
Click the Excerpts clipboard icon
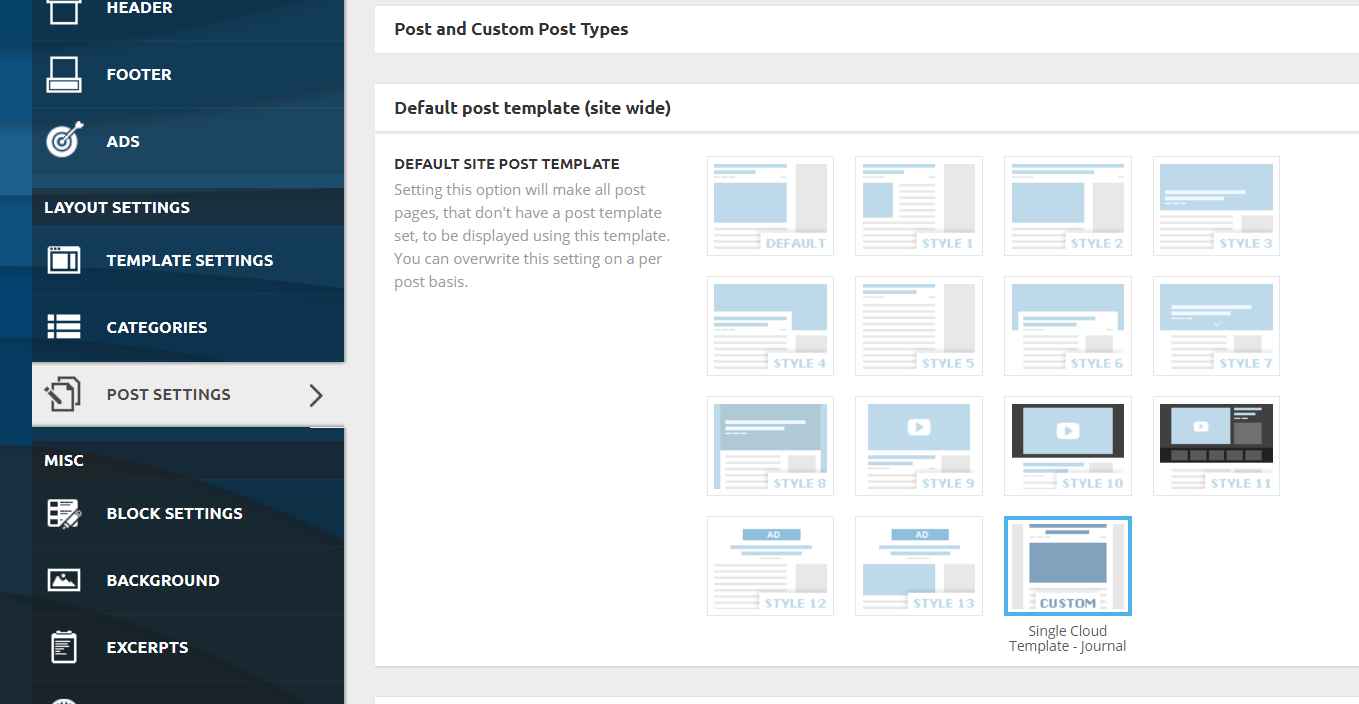pos(64,647)
